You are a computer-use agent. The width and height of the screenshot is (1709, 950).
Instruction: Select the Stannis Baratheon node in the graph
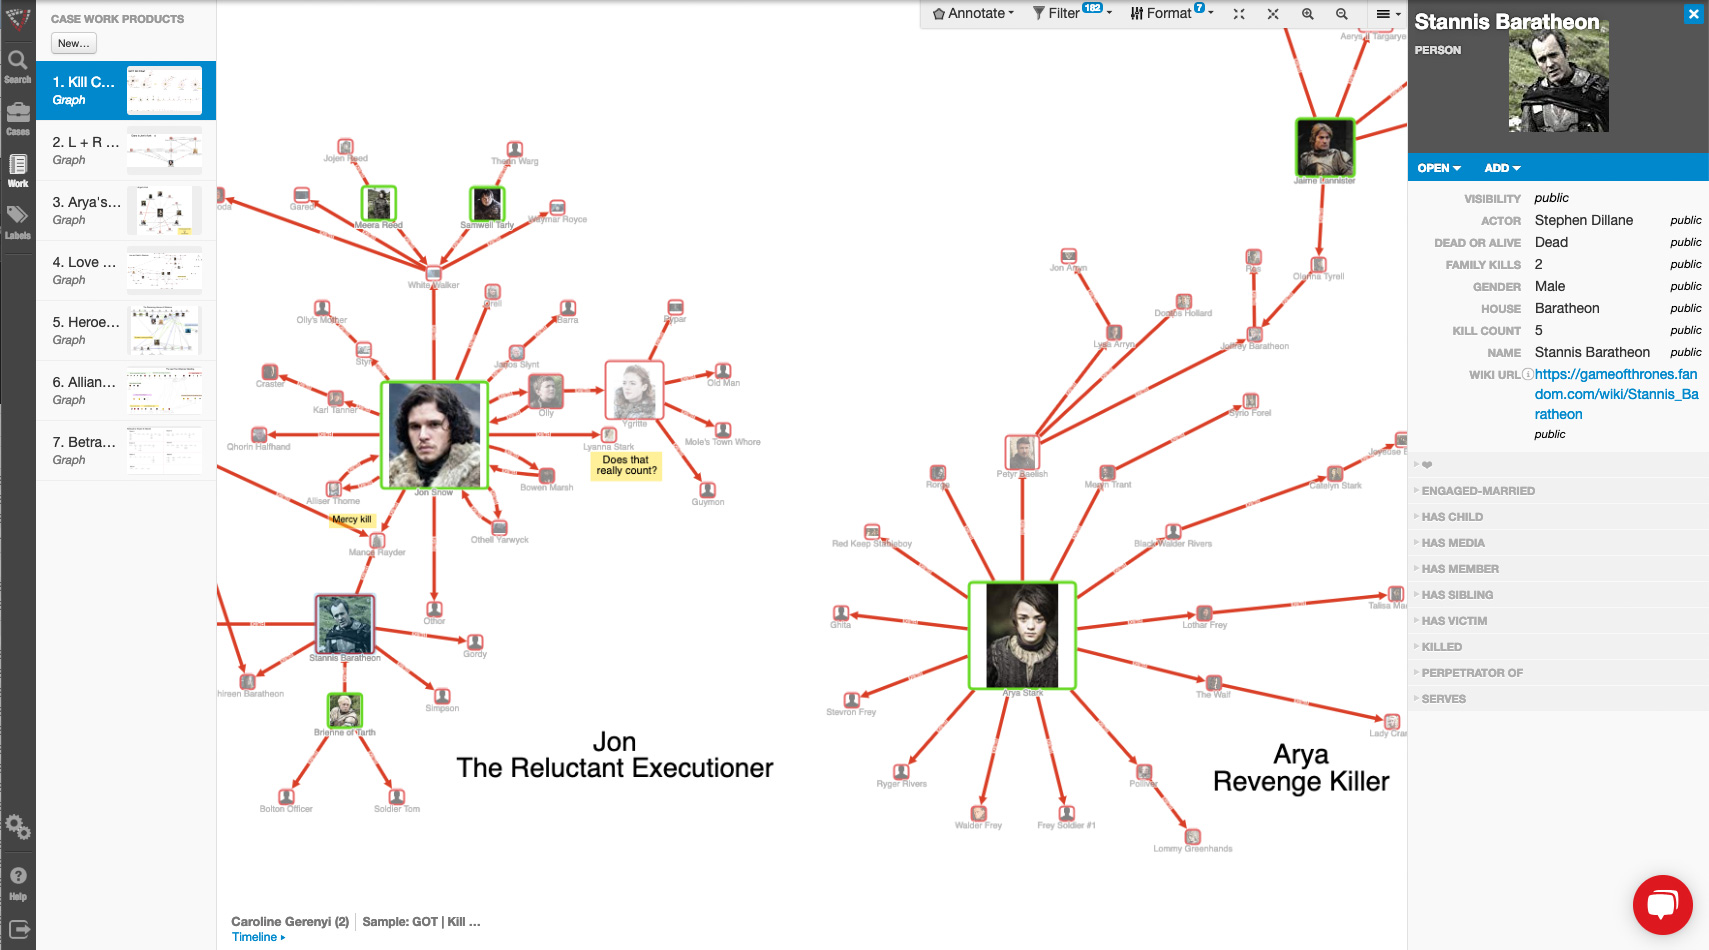coord(345,624)
